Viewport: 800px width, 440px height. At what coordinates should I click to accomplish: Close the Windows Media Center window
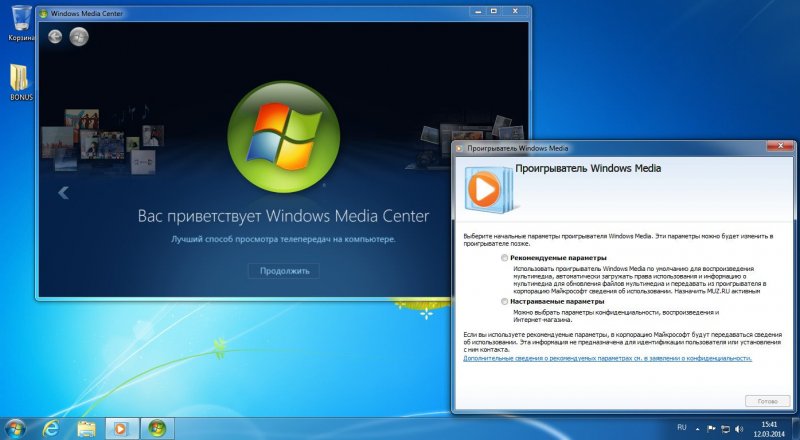coord(515,11)
